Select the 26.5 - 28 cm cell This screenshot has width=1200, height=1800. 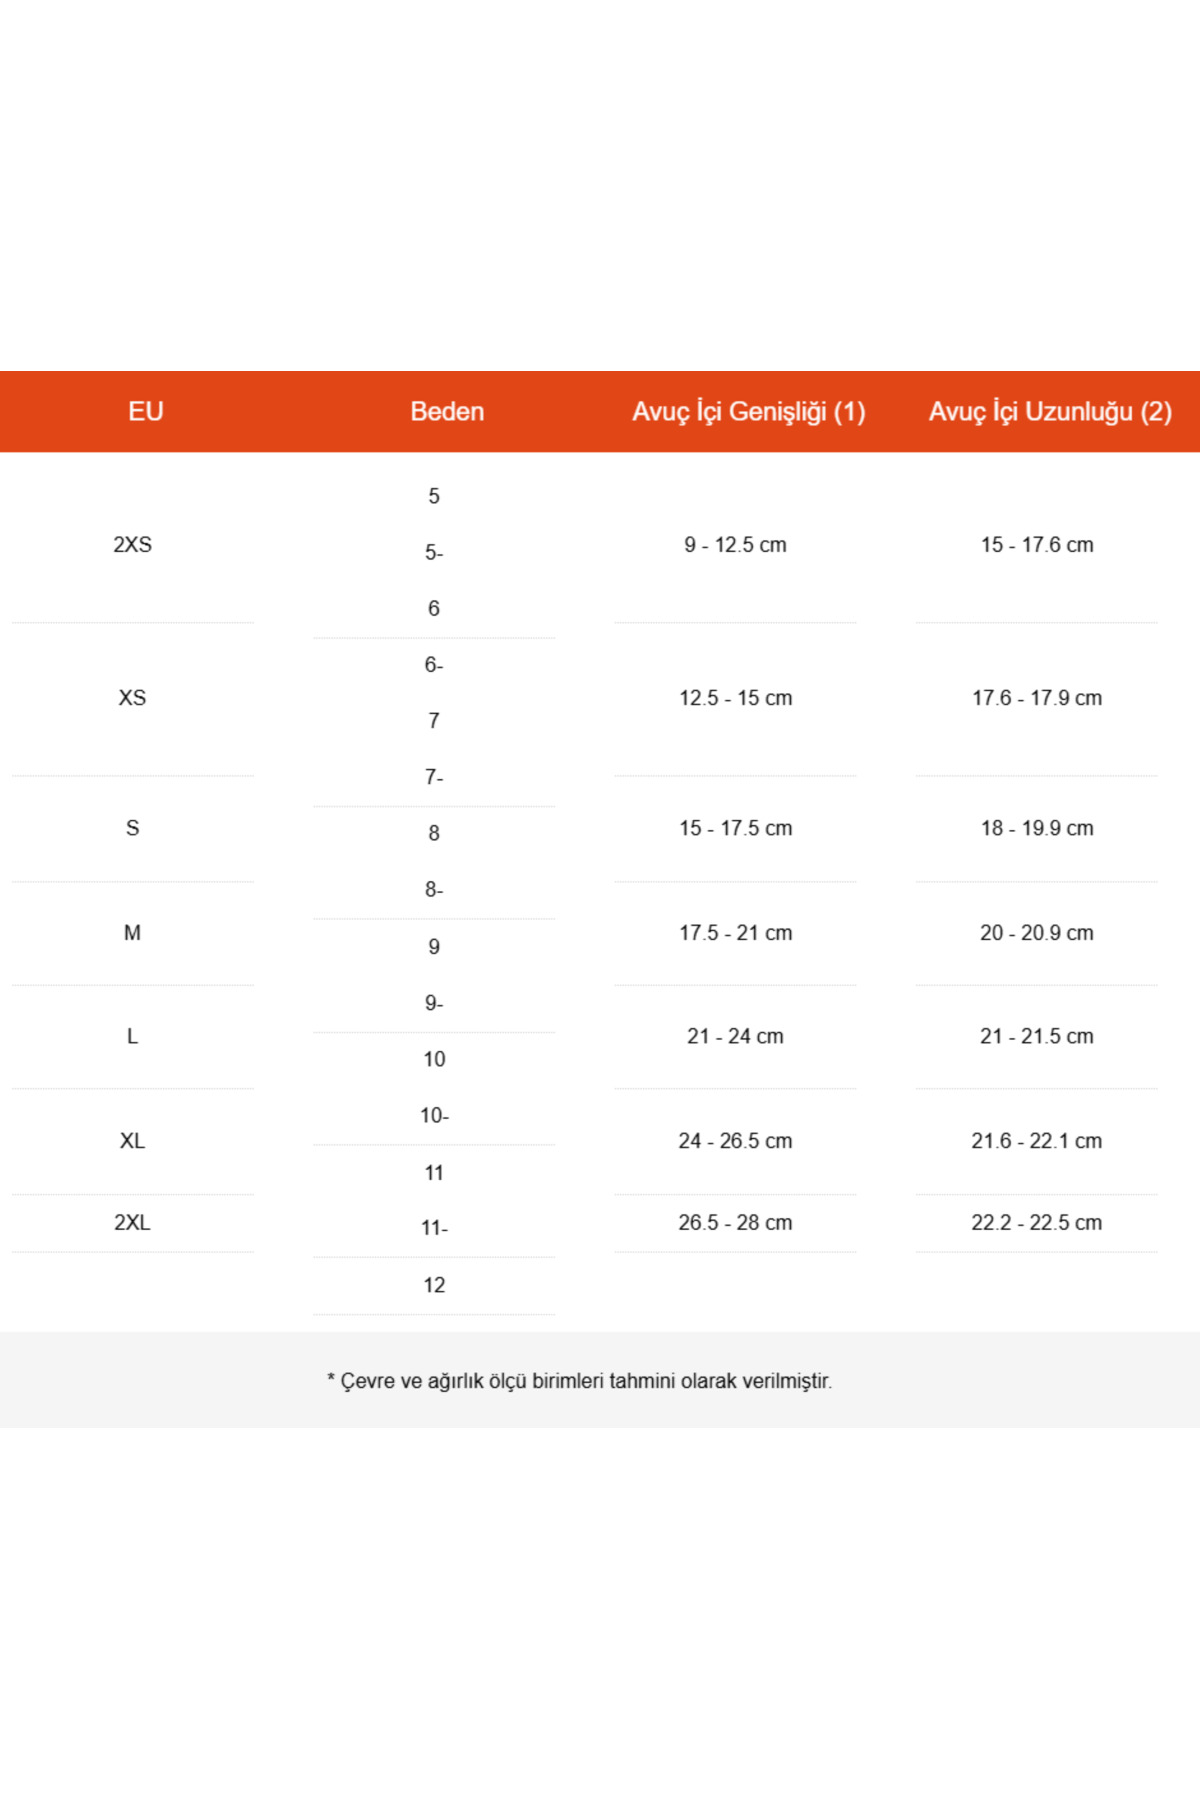pyautogui.click(x=735, y=1222)
